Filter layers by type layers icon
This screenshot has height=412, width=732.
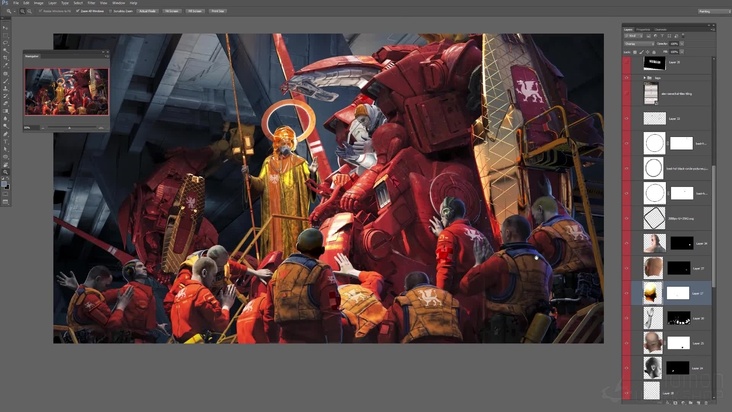coord(662,36)
